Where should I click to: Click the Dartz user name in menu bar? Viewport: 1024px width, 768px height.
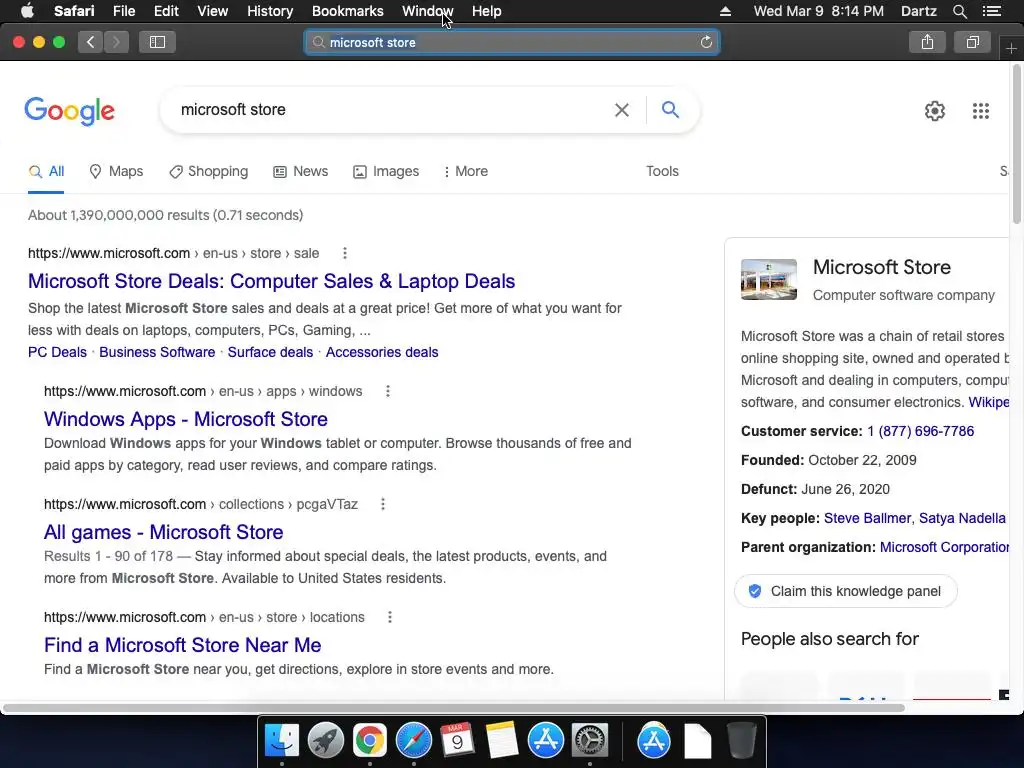pyautogui.click(x=918, y=11)
